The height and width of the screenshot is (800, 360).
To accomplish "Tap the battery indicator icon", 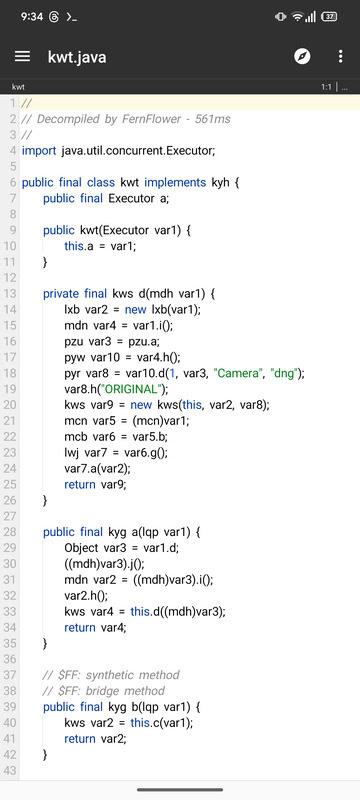I will coord(330,16).
